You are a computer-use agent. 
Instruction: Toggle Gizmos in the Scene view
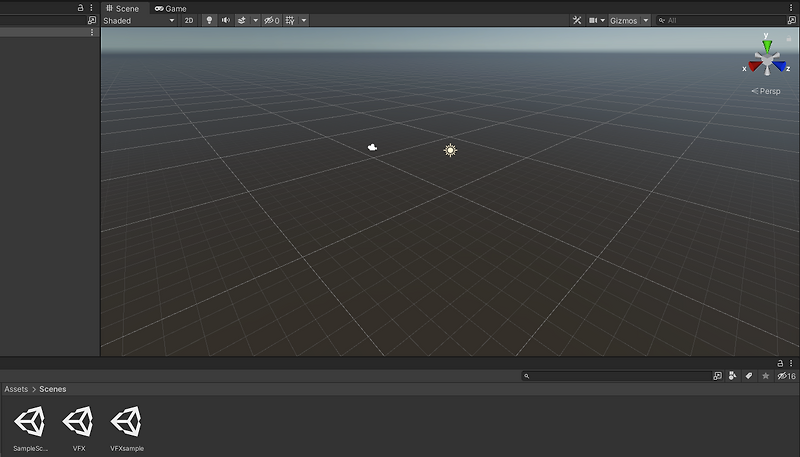(x=623, y=20)
